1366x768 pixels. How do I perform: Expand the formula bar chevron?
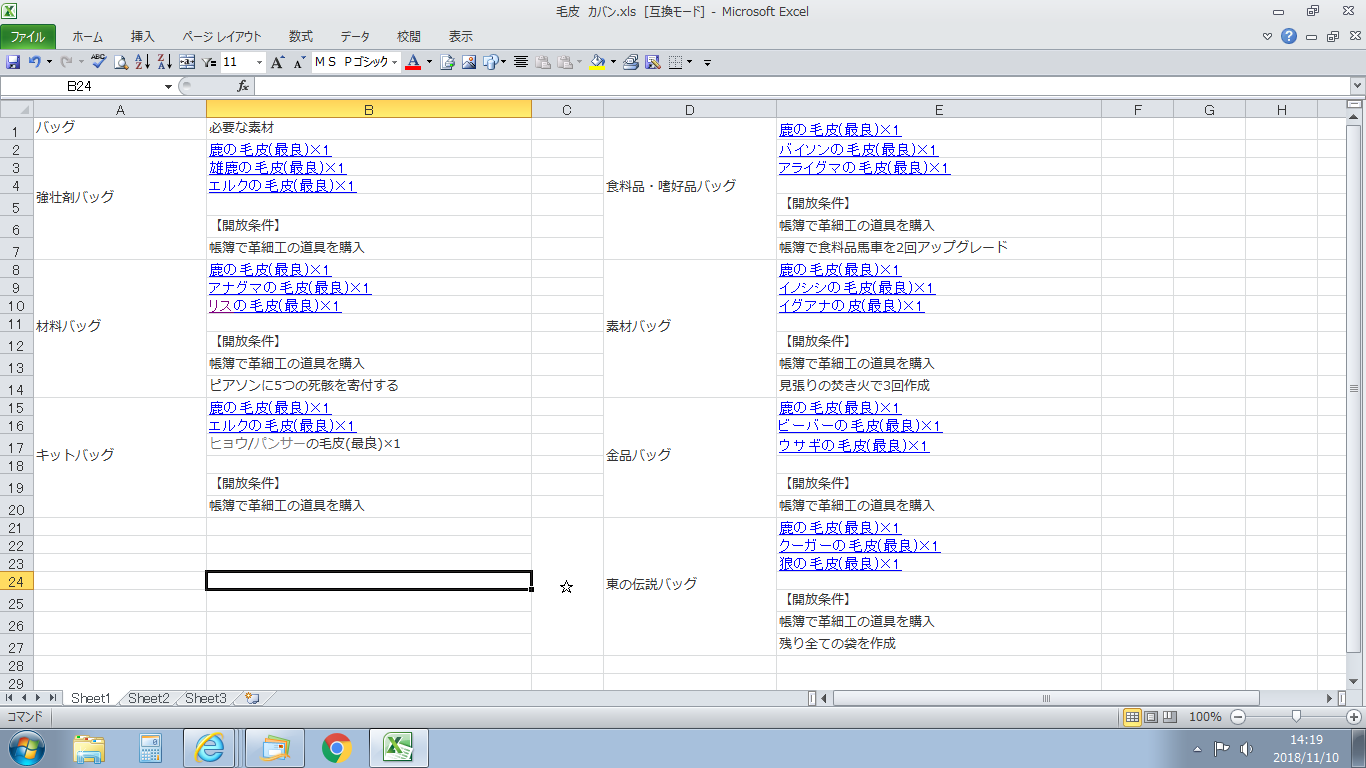coord(1355,87)
